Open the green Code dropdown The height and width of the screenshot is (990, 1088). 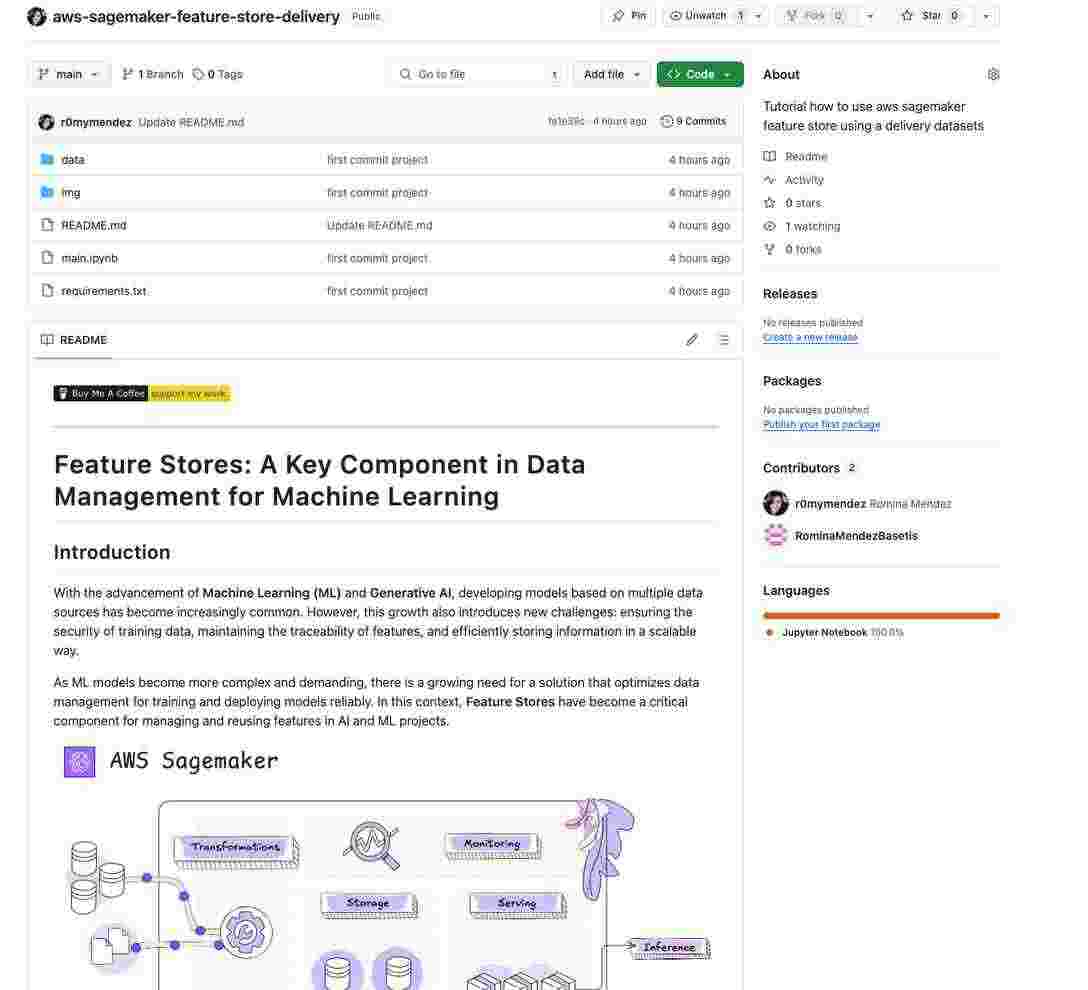coord(700,74)
